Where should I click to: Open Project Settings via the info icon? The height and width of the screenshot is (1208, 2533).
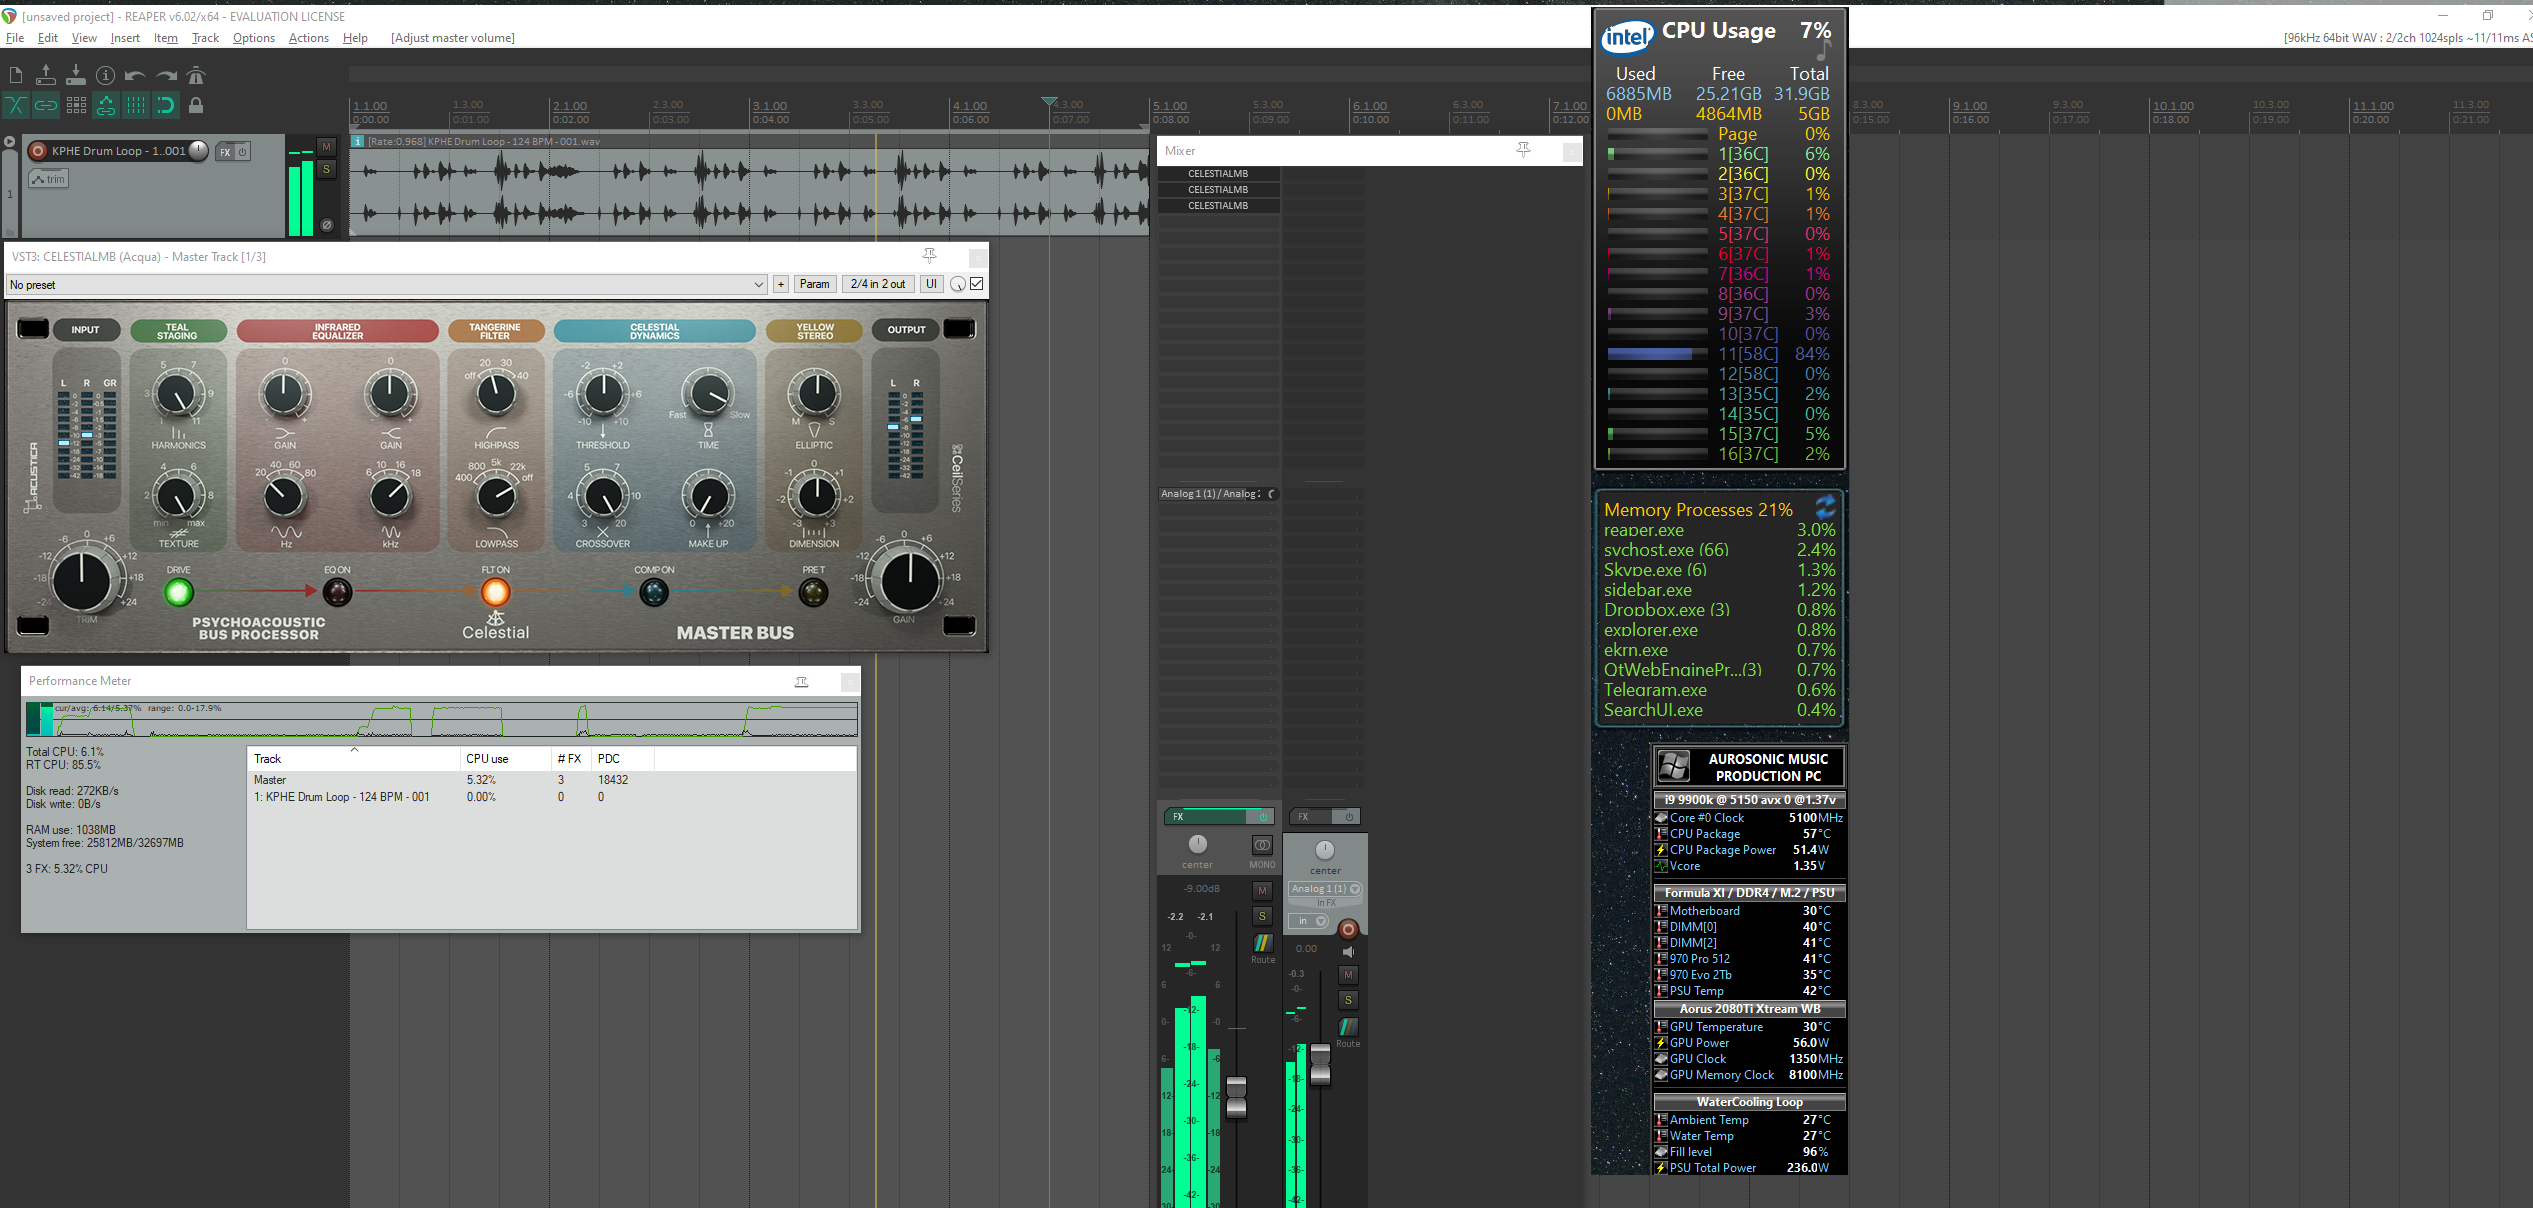pos(105,75)
